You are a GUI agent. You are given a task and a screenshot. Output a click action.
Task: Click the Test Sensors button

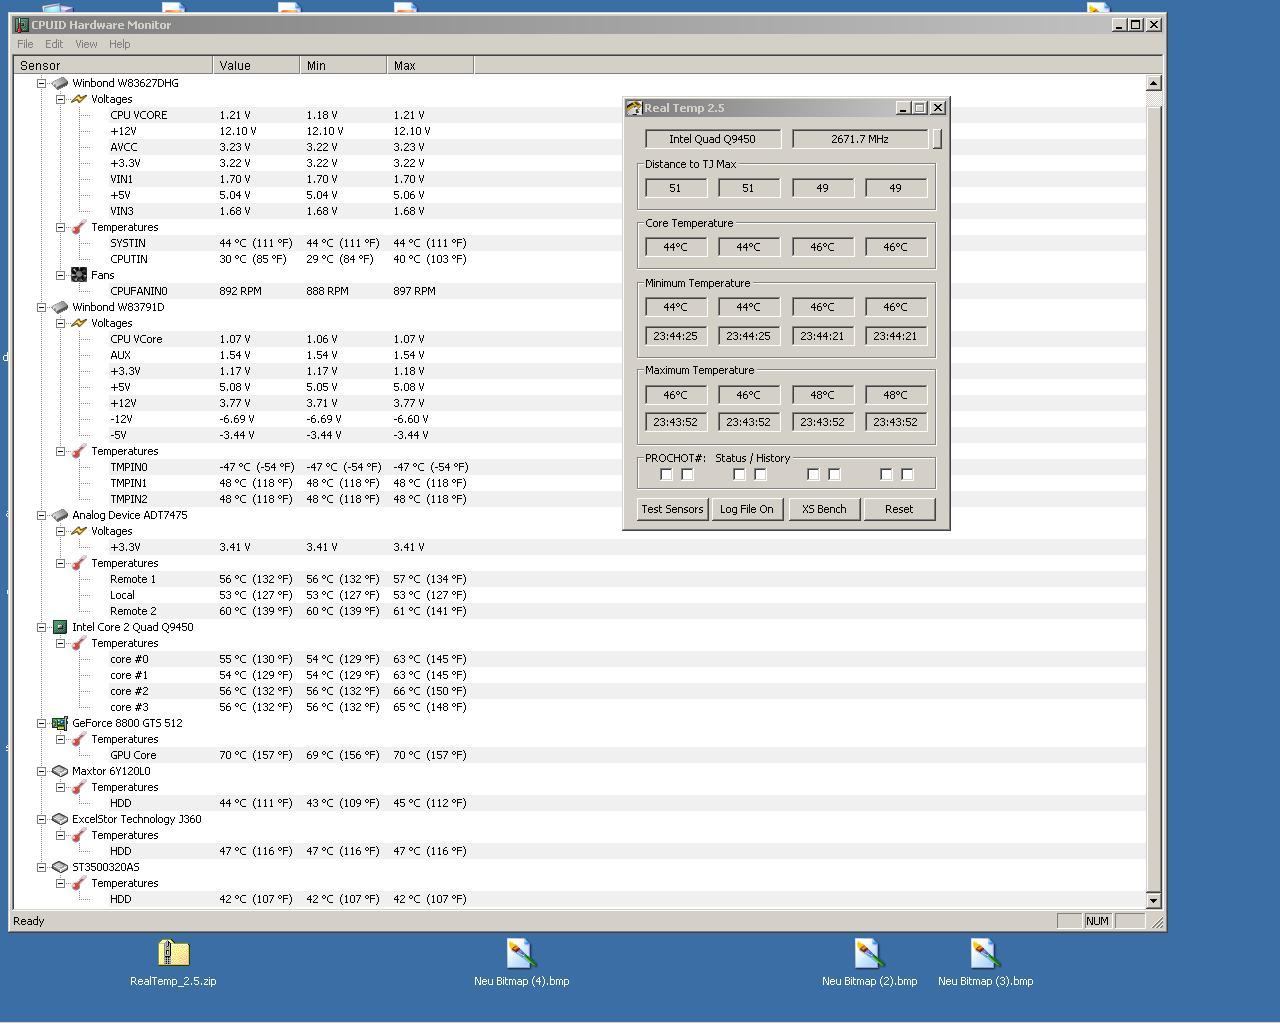(x=672, y=509)
